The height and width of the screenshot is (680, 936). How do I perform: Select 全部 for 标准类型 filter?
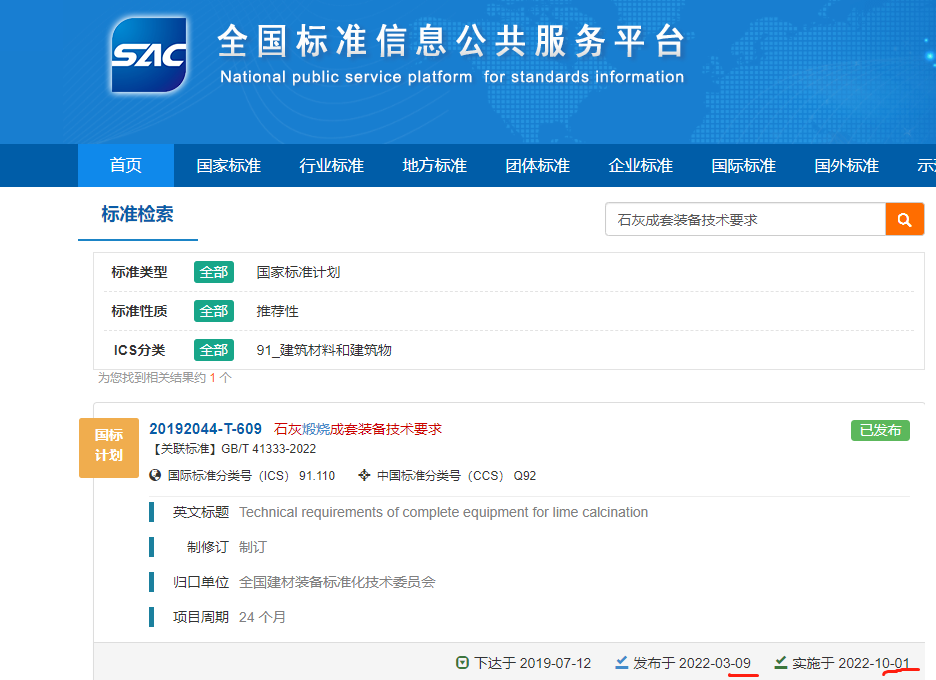point(213,272)
